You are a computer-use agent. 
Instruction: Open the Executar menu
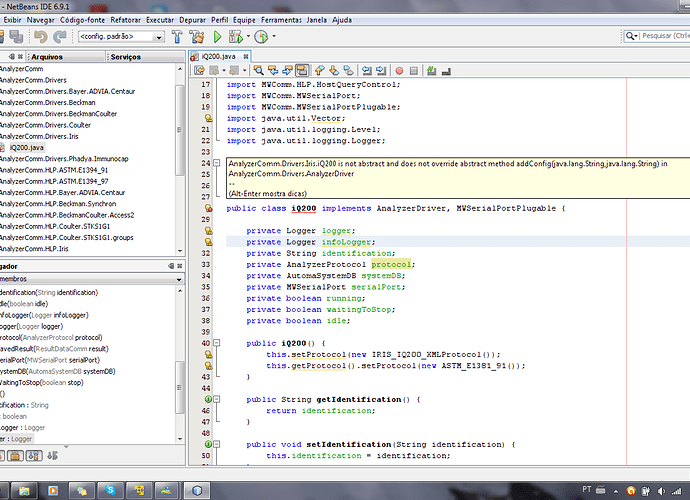tap(160, 20)
